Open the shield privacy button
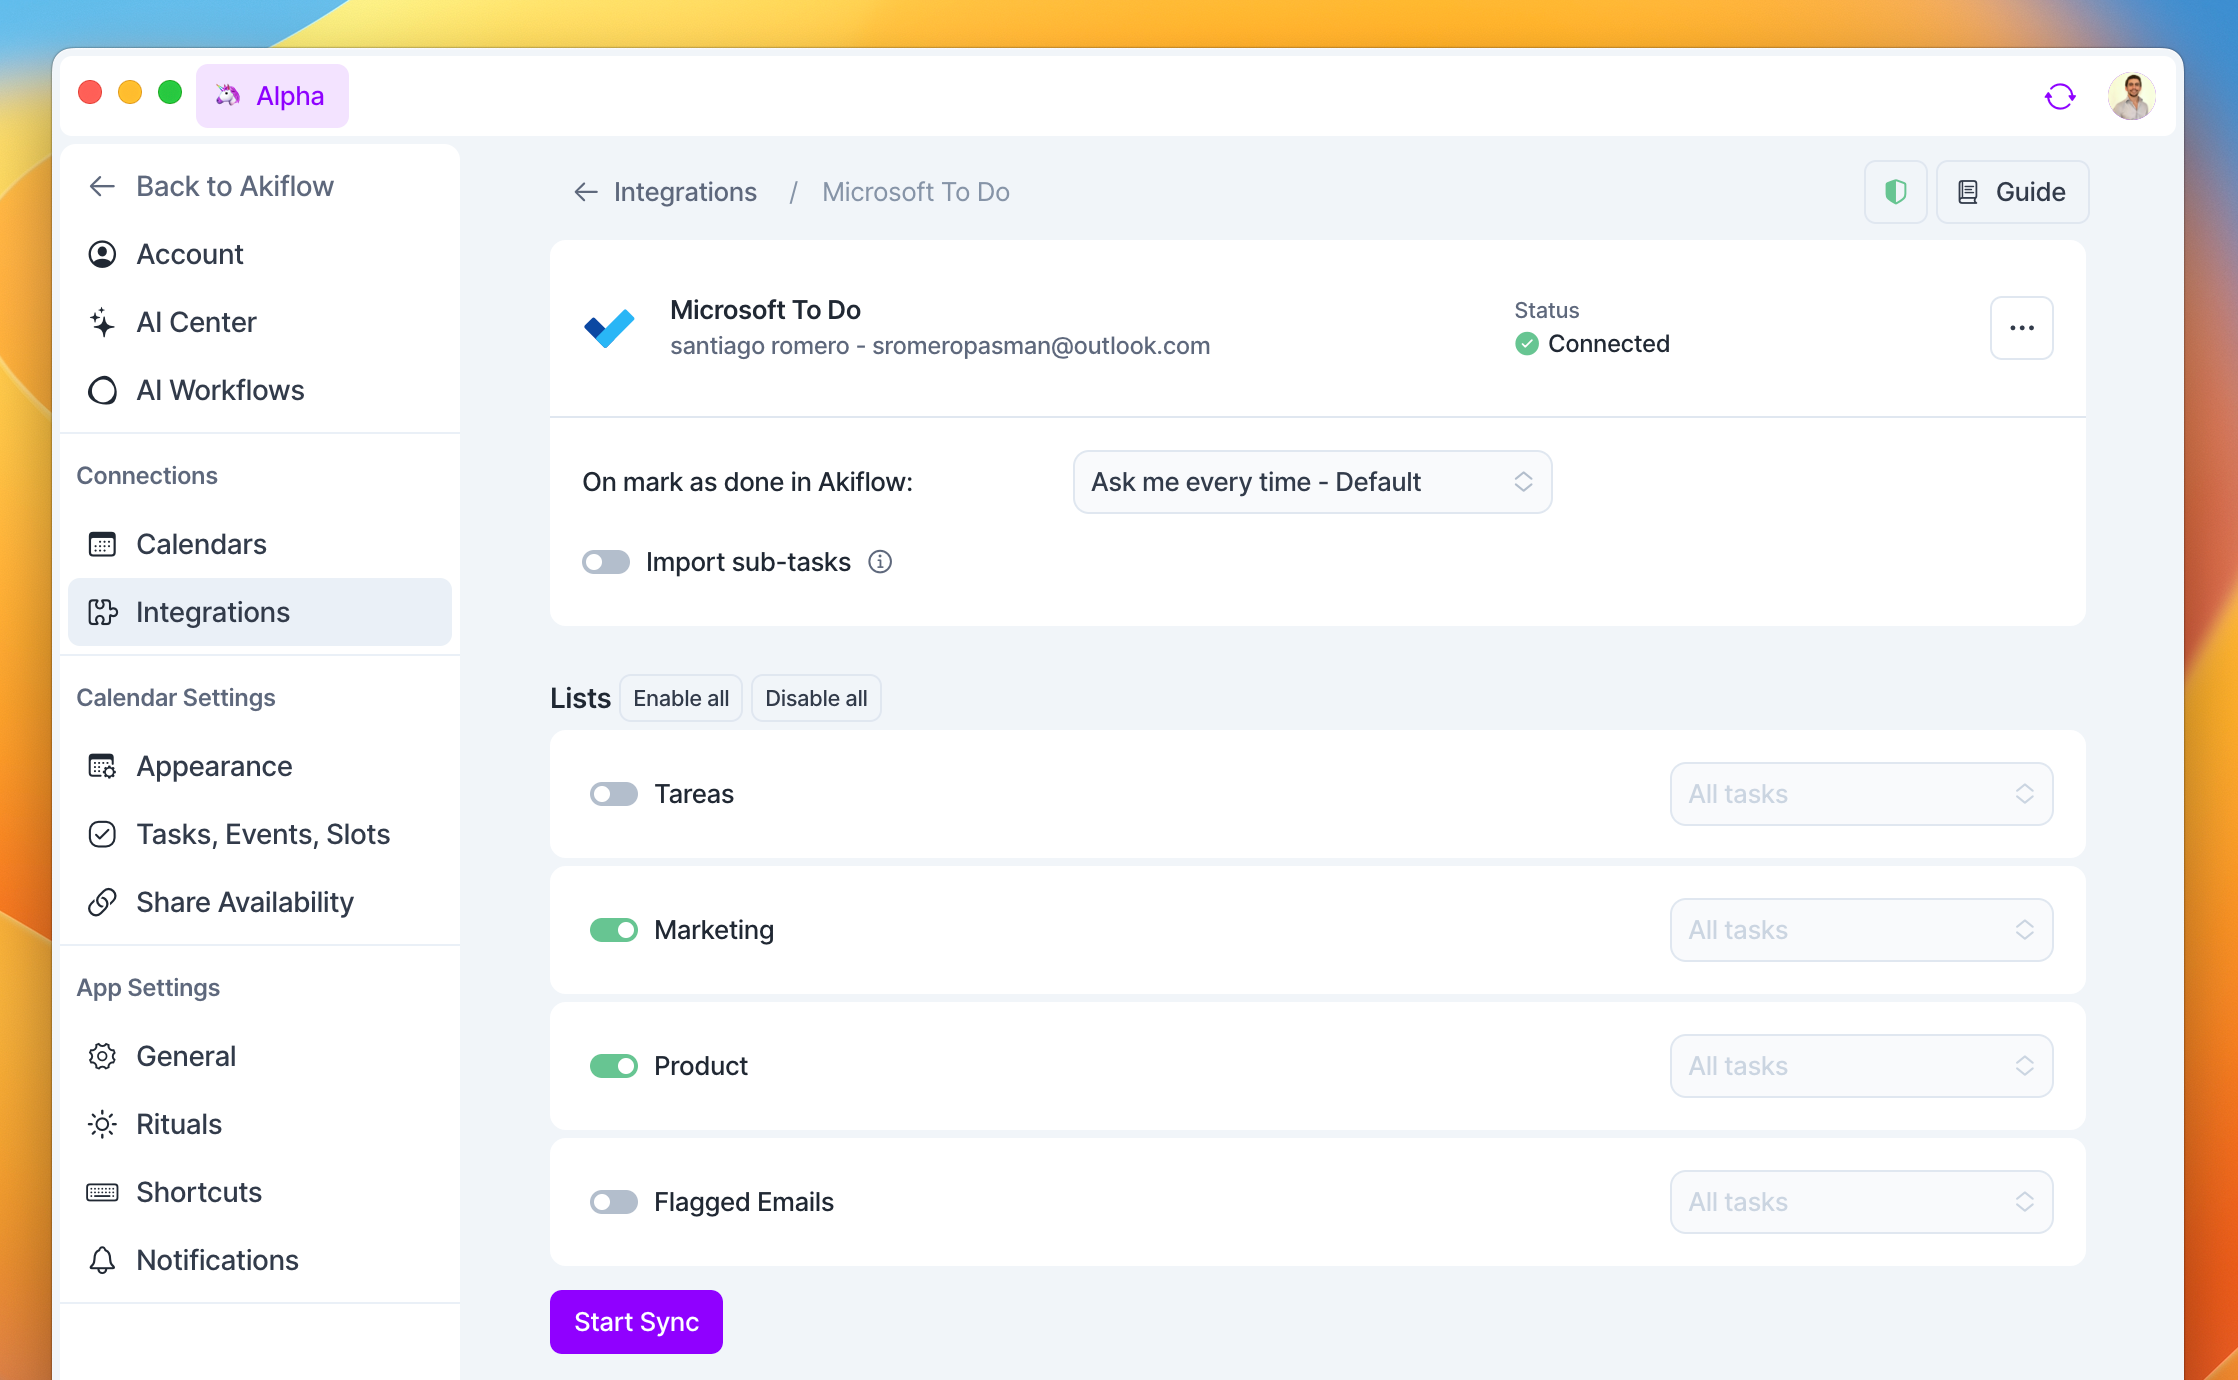This screenshot has height=1380, width=2238. click(x=1895, y=192)
